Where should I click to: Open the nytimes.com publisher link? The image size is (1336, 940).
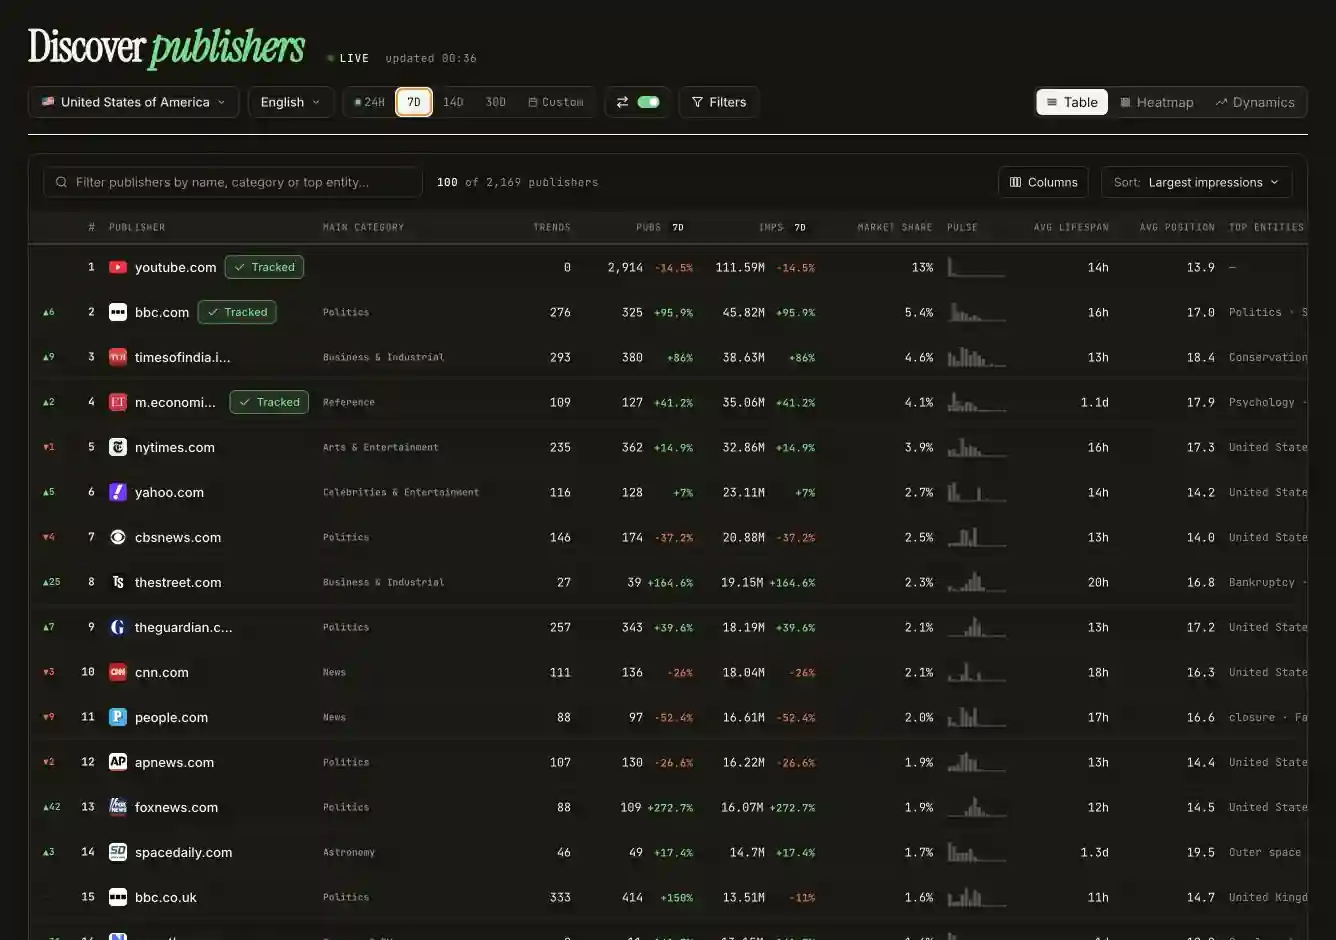pos(175,447)
